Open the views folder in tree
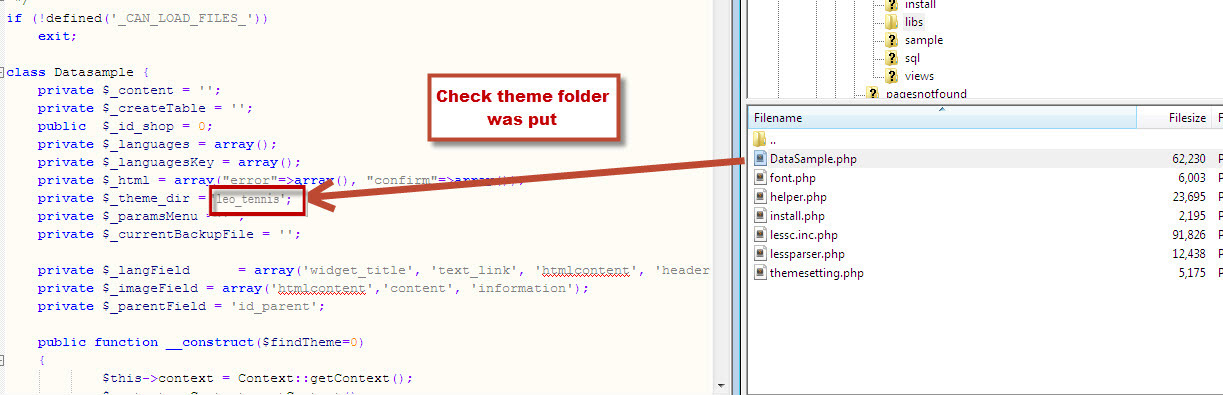The width and height of the screenshot is (1223, 395). (919, 76)
